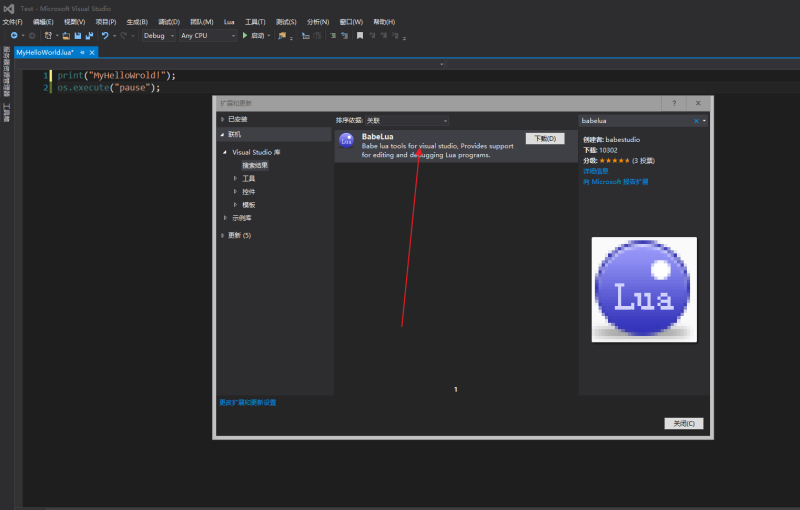Open the 详细信息 details link
This screenshot has width=800, height=510.
(x=598, y=171)
